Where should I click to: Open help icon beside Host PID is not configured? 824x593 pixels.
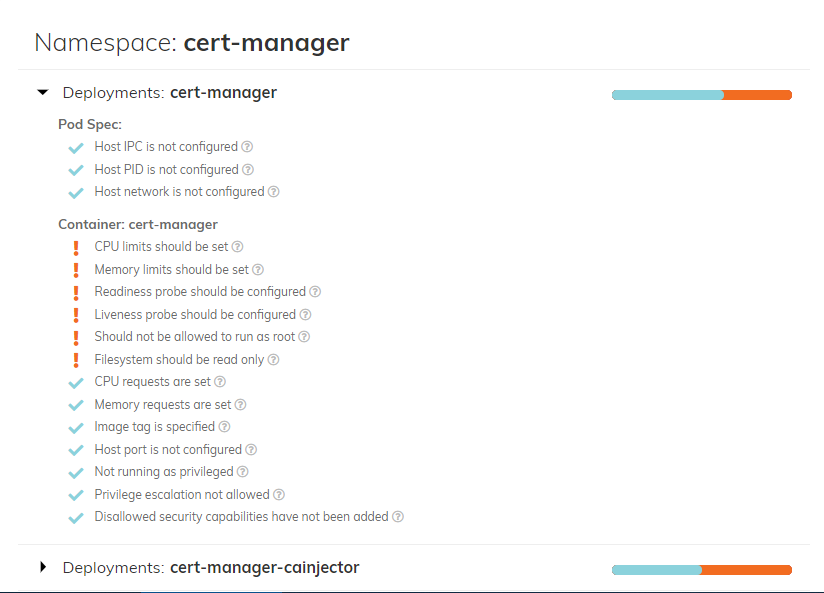[x=248, y=169]
